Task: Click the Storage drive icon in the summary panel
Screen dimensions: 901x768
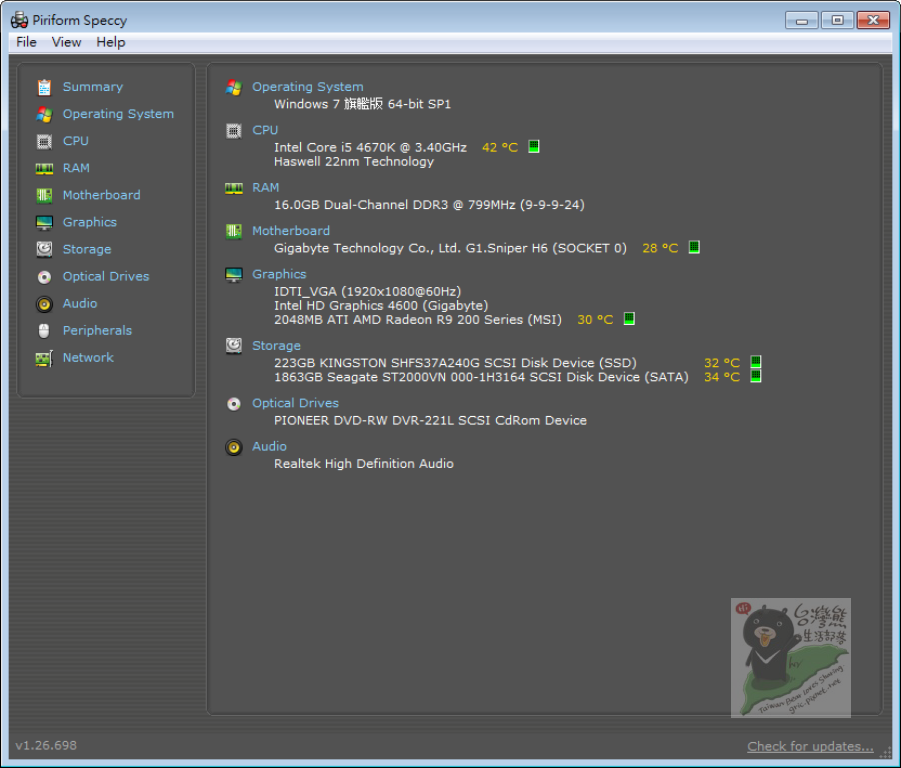Action: 234,346
